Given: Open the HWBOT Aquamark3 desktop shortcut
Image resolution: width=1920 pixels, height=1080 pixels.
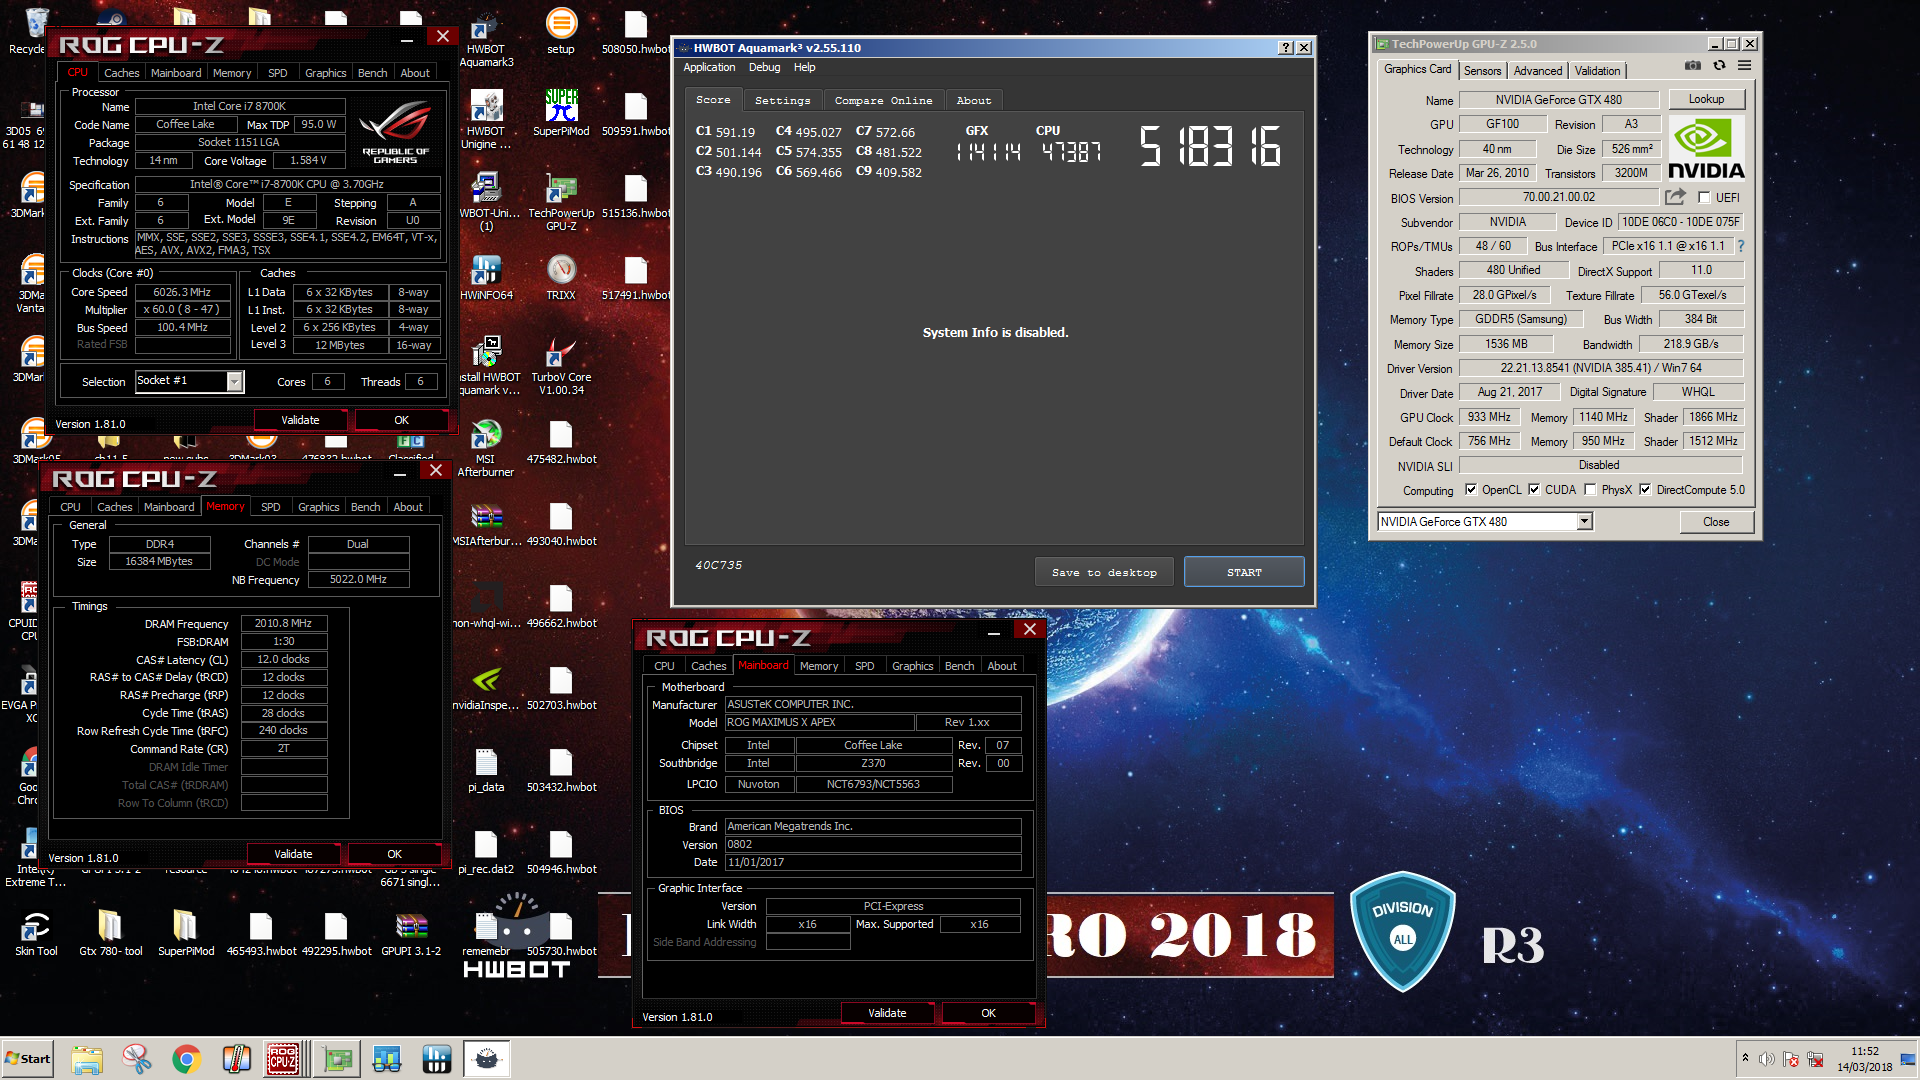Looking at the screenshot, I should 486,40.
